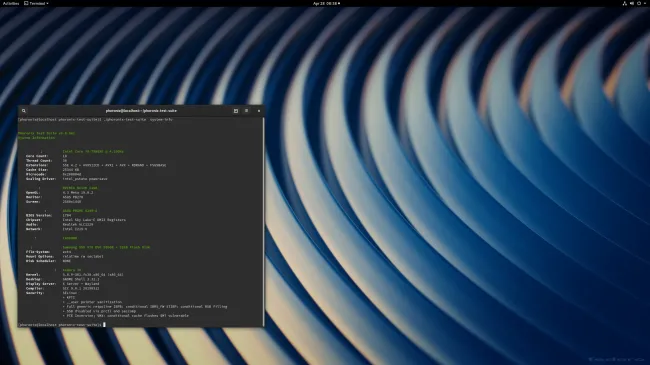The image size is (650, 365).
Task: Click the system menu arrow in top bar
Action: [645, 3]
